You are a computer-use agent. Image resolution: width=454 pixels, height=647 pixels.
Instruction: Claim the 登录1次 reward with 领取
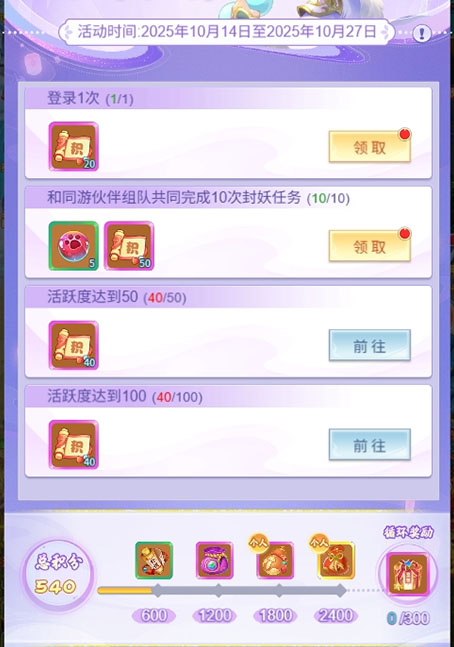pyautogui.click(x=369, y=146)
